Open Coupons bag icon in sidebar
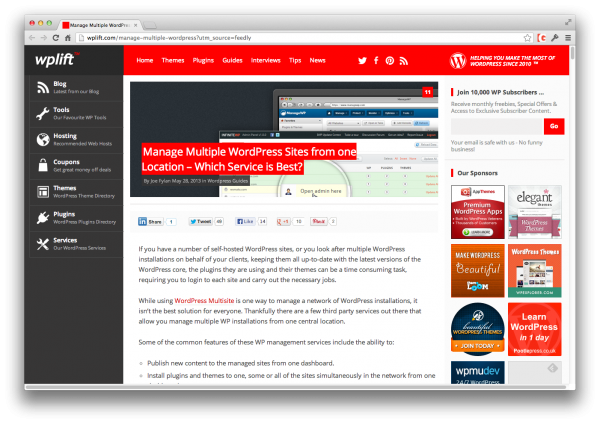Screen dimensions: 600x424 43,165
